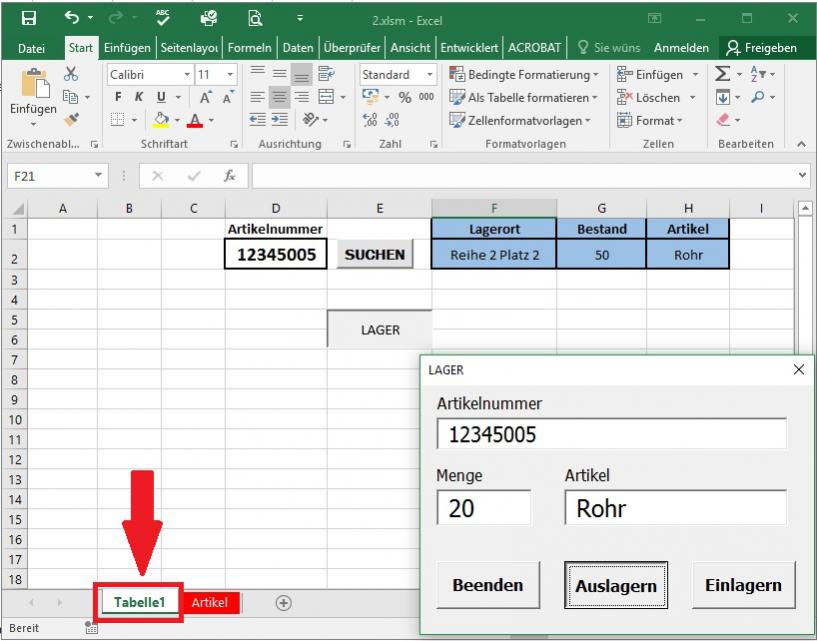Click Beenden in the LAGER dialog

click(x=488, y=585)
